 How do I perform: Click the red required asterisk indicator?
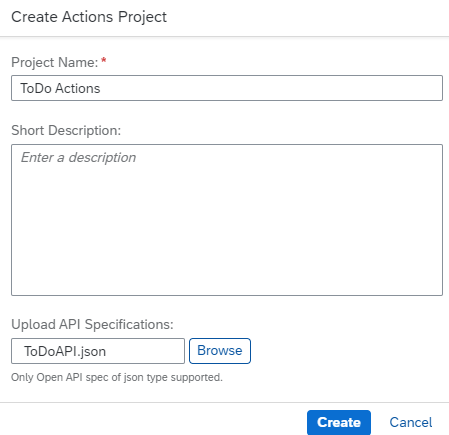pyautogui.click(x=104, y=60)
